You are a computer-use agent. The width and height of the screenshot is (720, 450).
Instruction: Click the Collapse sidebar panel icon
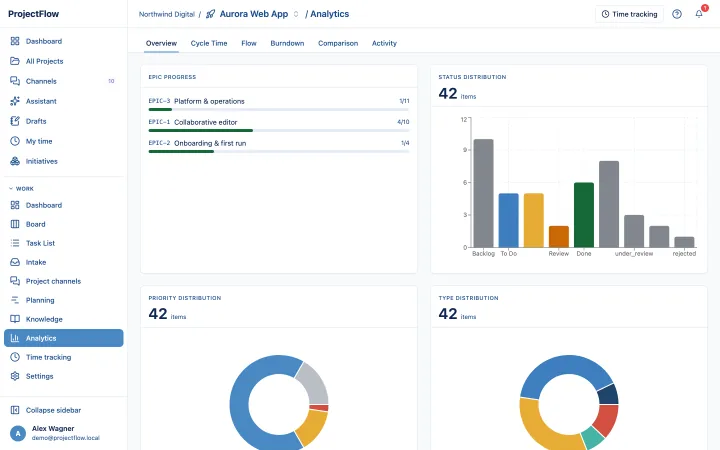15,410
